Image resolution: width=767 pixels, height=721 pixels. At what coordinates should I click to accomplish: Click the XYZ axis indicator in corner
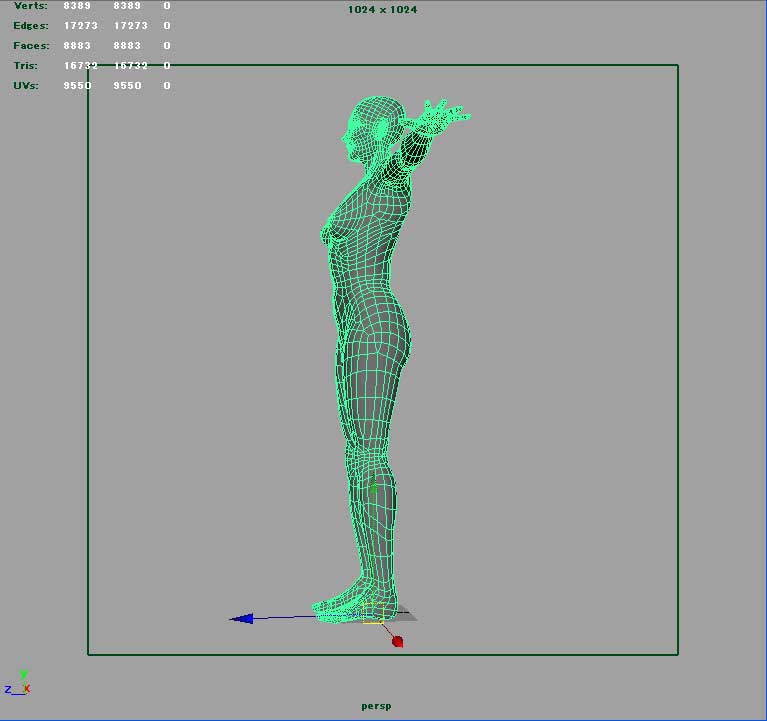(x=19, y=683)
